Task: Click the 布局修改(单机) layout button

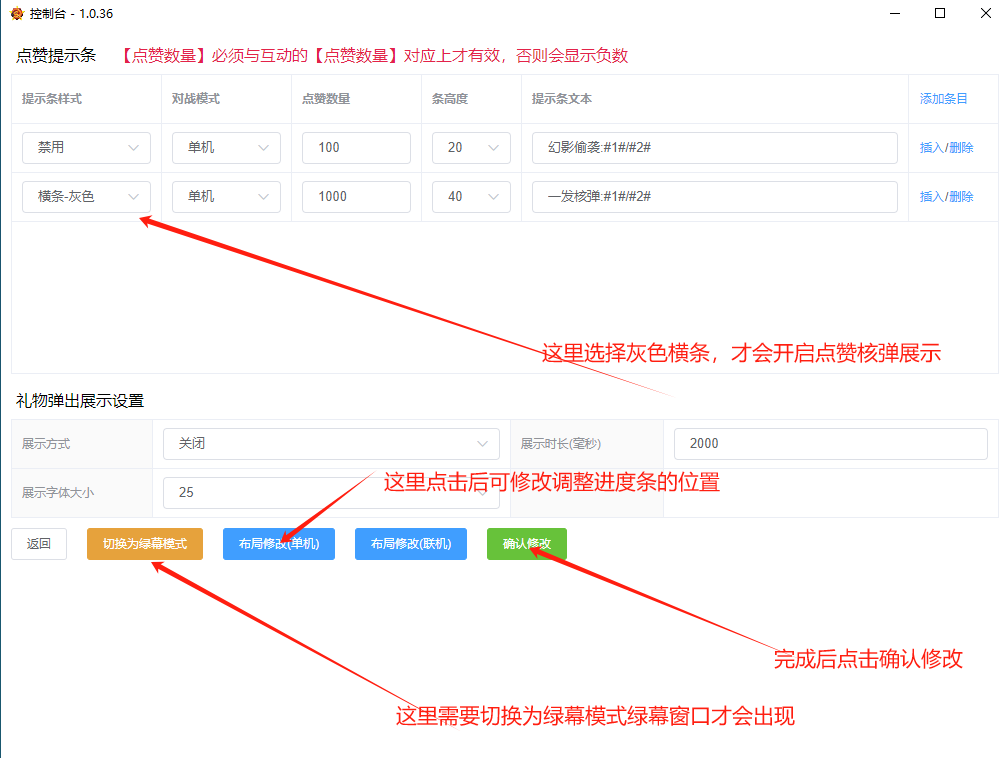Action: pyautogui.click(x=279, y=543)
